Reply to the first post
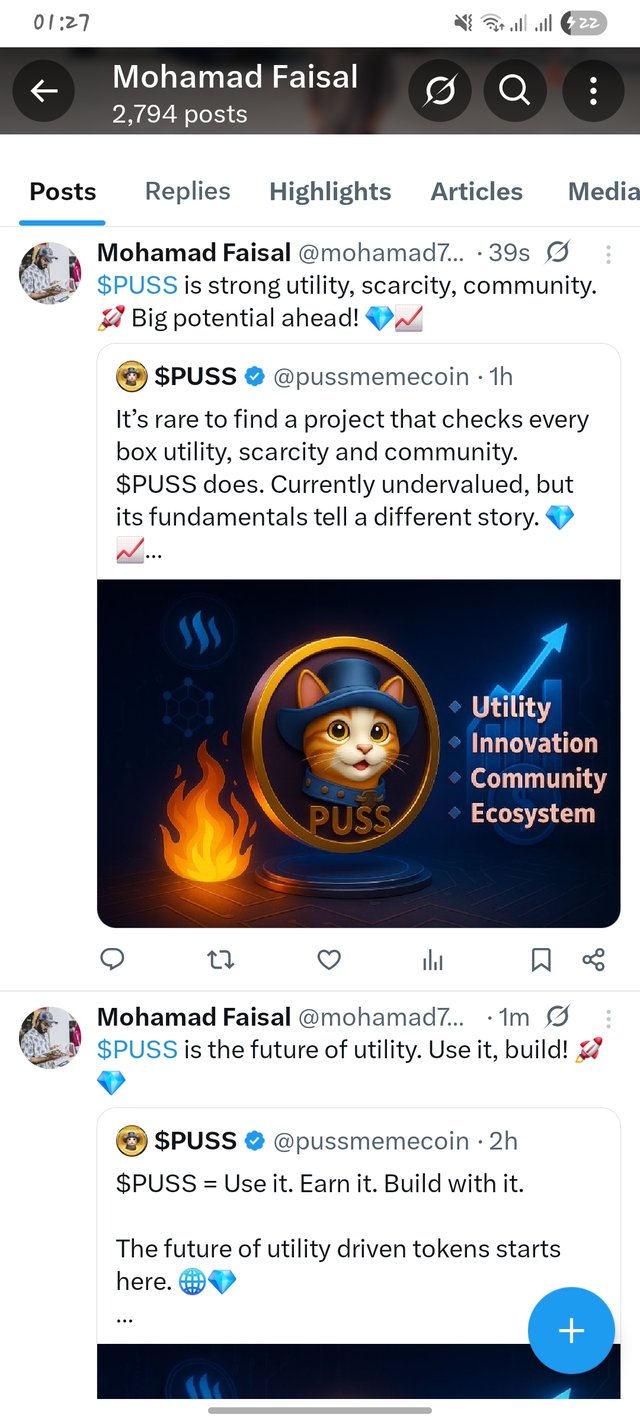Screen dimensions: 640x1422 [113, 960]
